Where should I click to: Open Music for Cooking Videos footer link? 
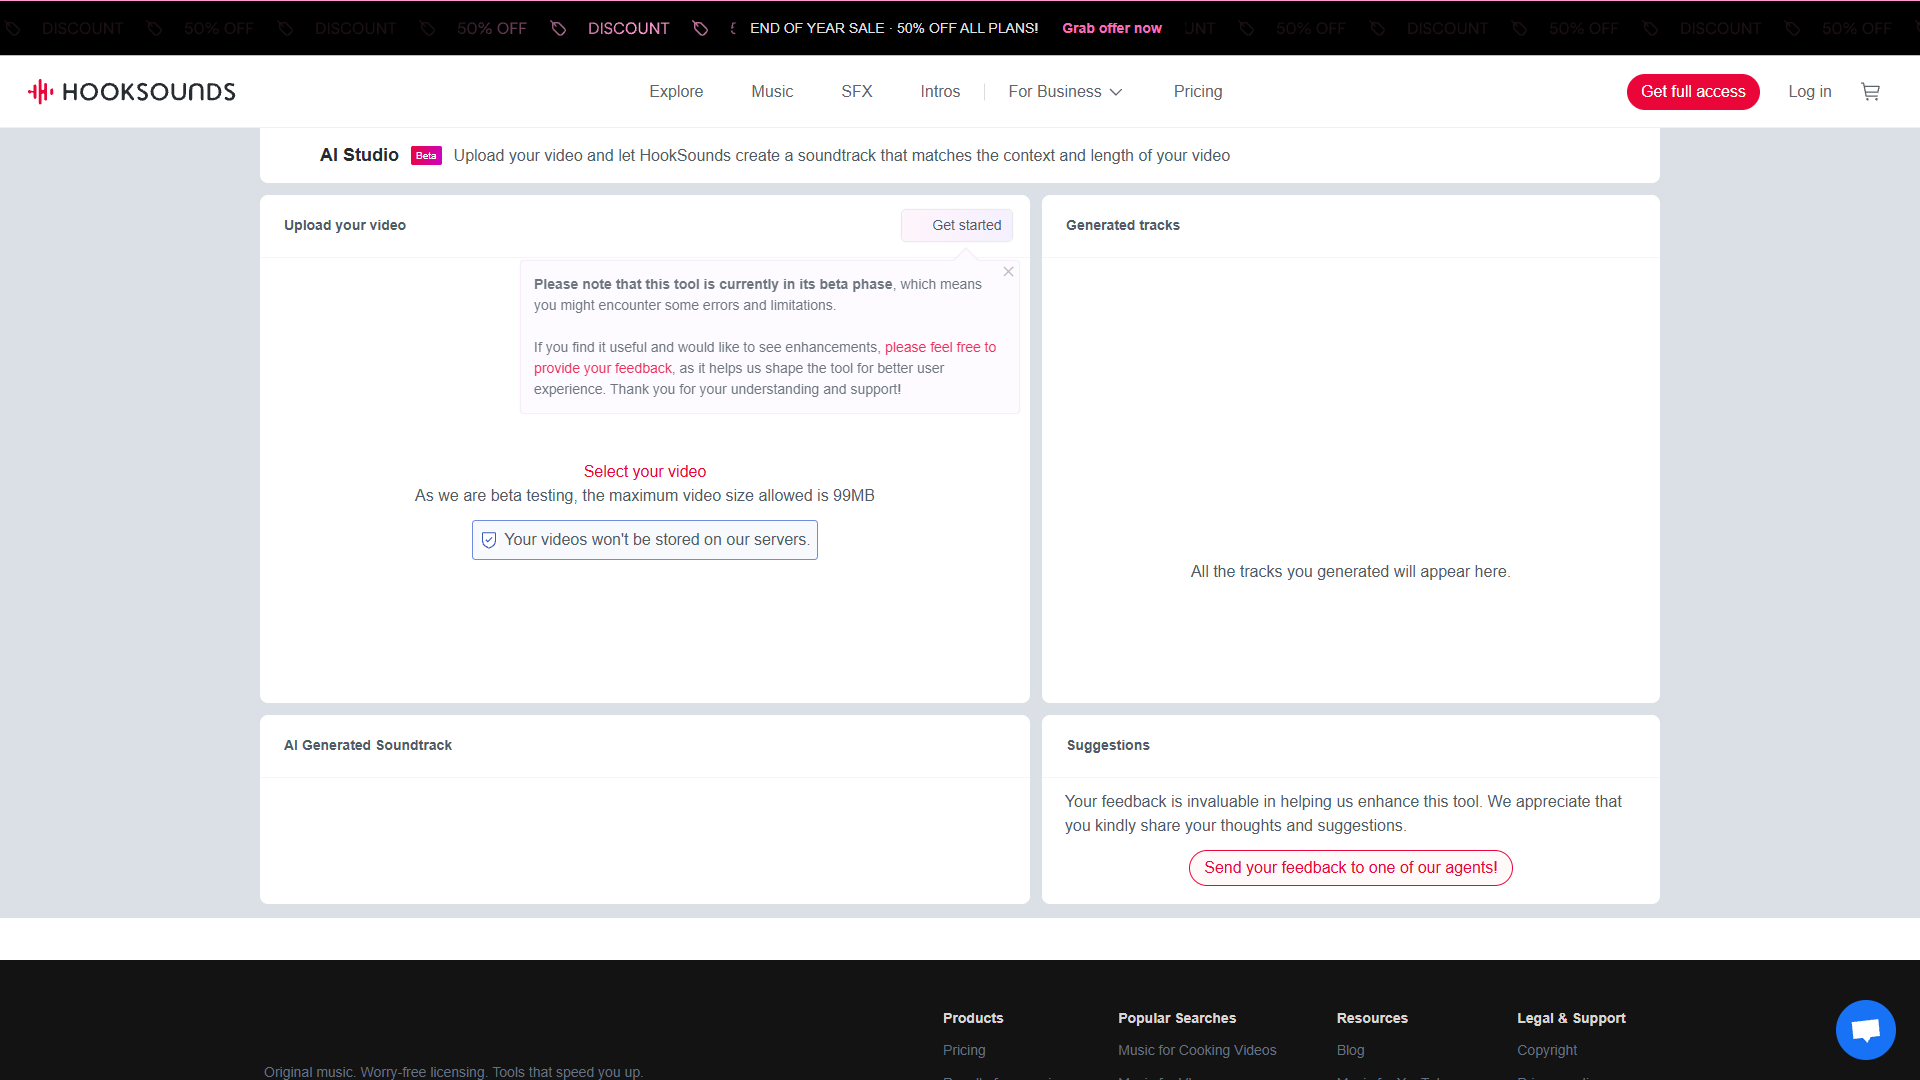[1197, 1050]
